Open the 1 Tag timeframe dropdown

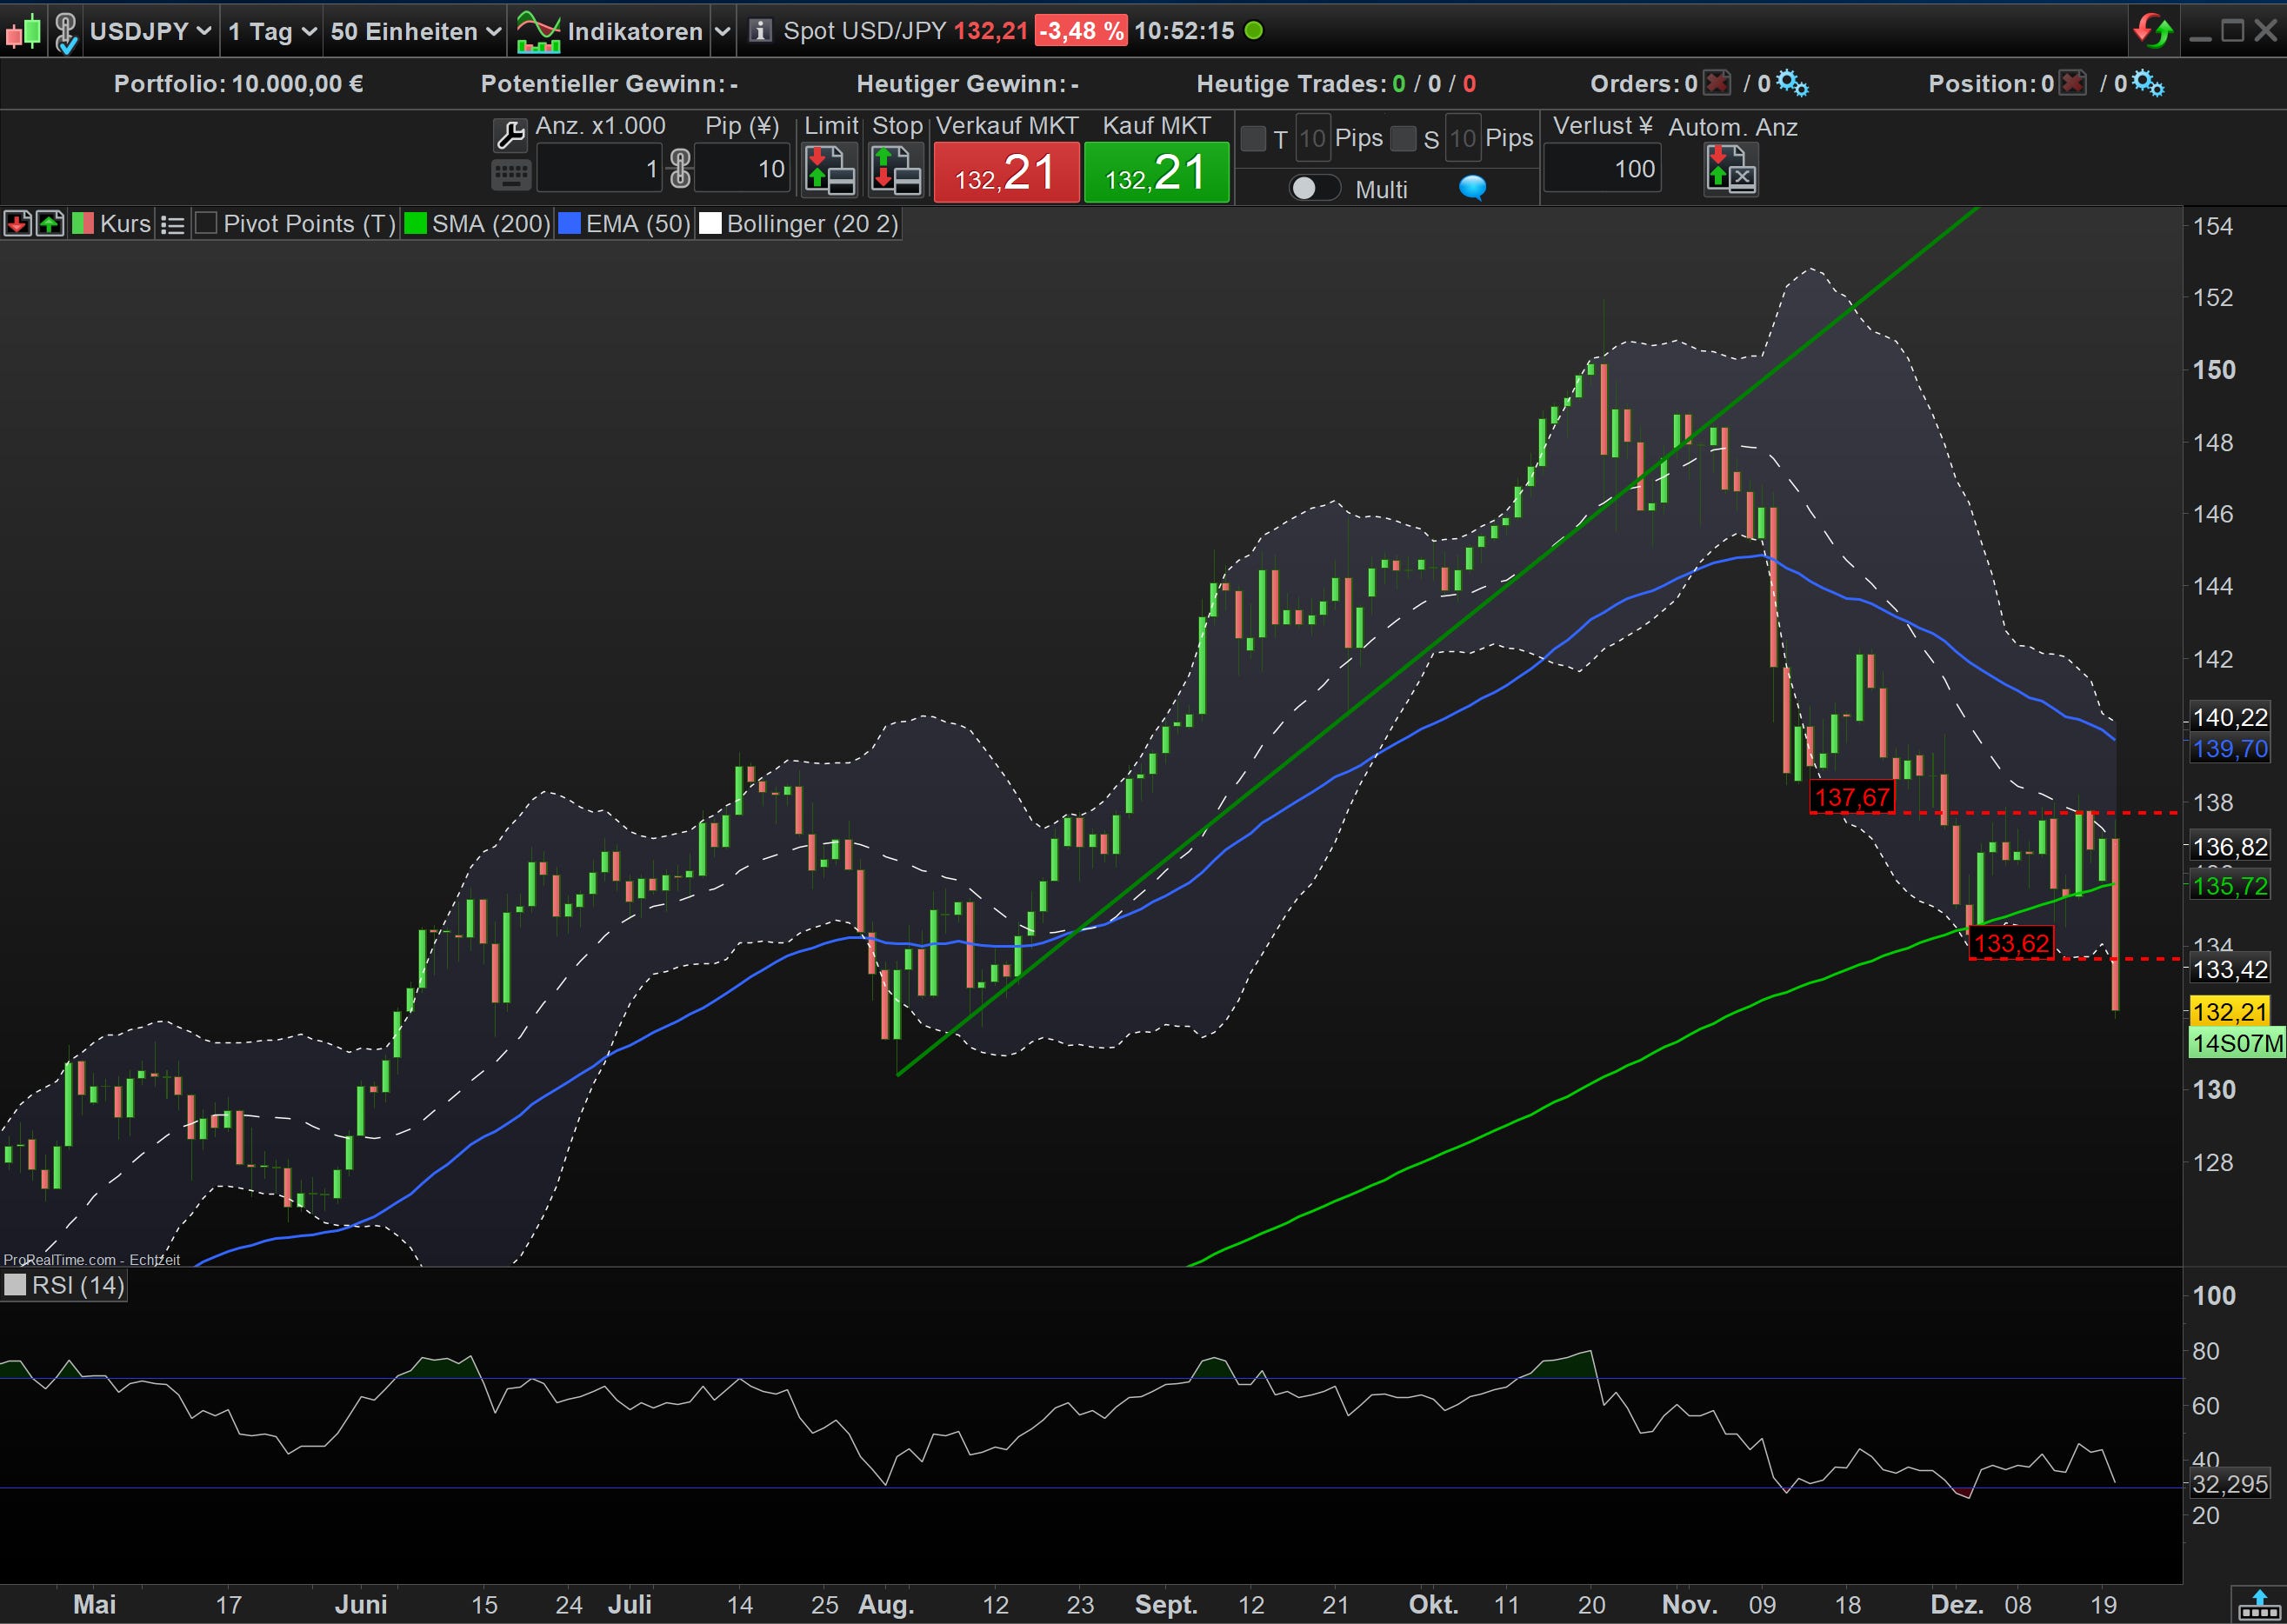pyautogui.click(x=271, y=31)
